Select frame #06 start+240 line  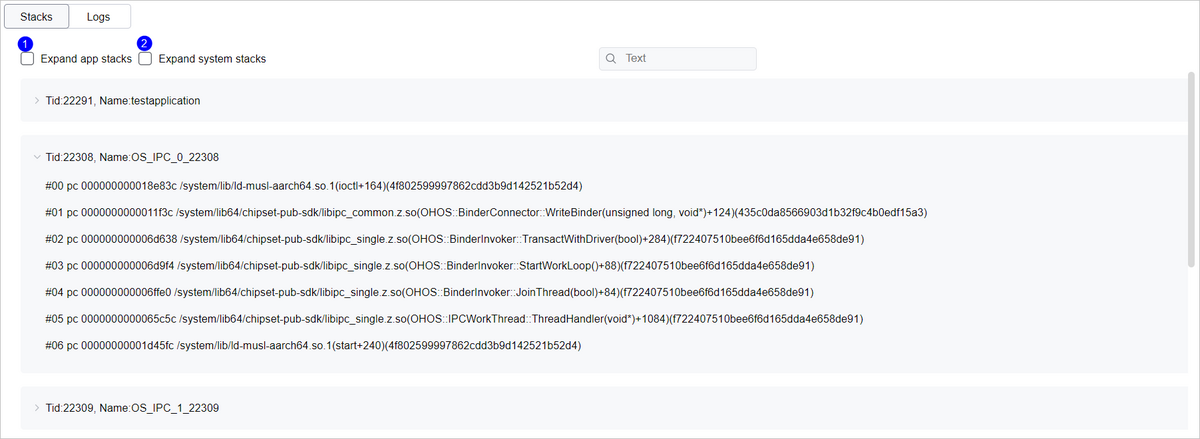[313, 346]
